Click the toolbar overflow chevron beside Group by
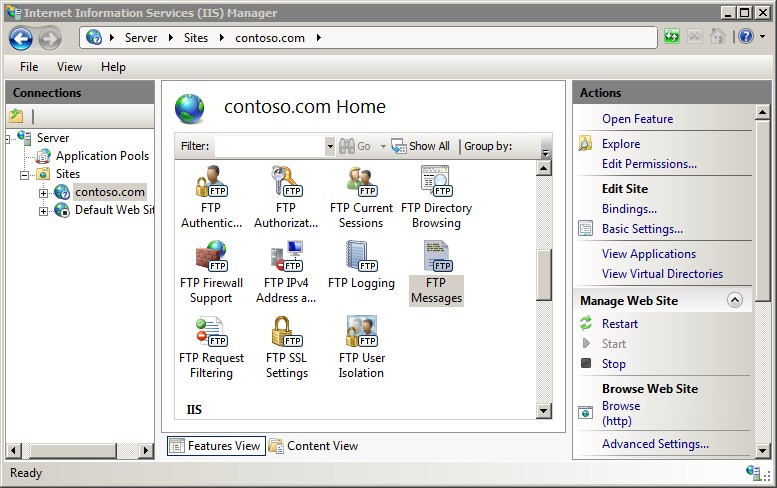The width and height of the screenshot is (777, 488). tap(546, 153)
